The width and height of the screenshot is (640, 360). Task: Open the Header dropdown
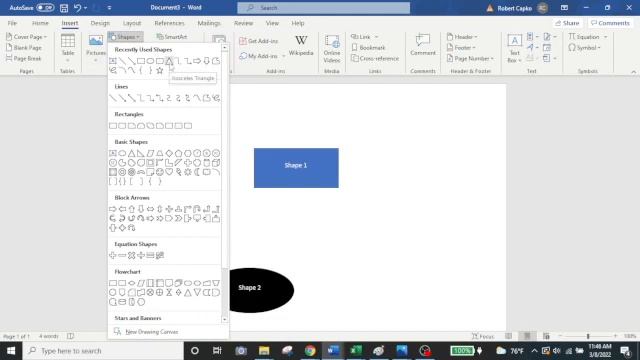tap(462, 37)
